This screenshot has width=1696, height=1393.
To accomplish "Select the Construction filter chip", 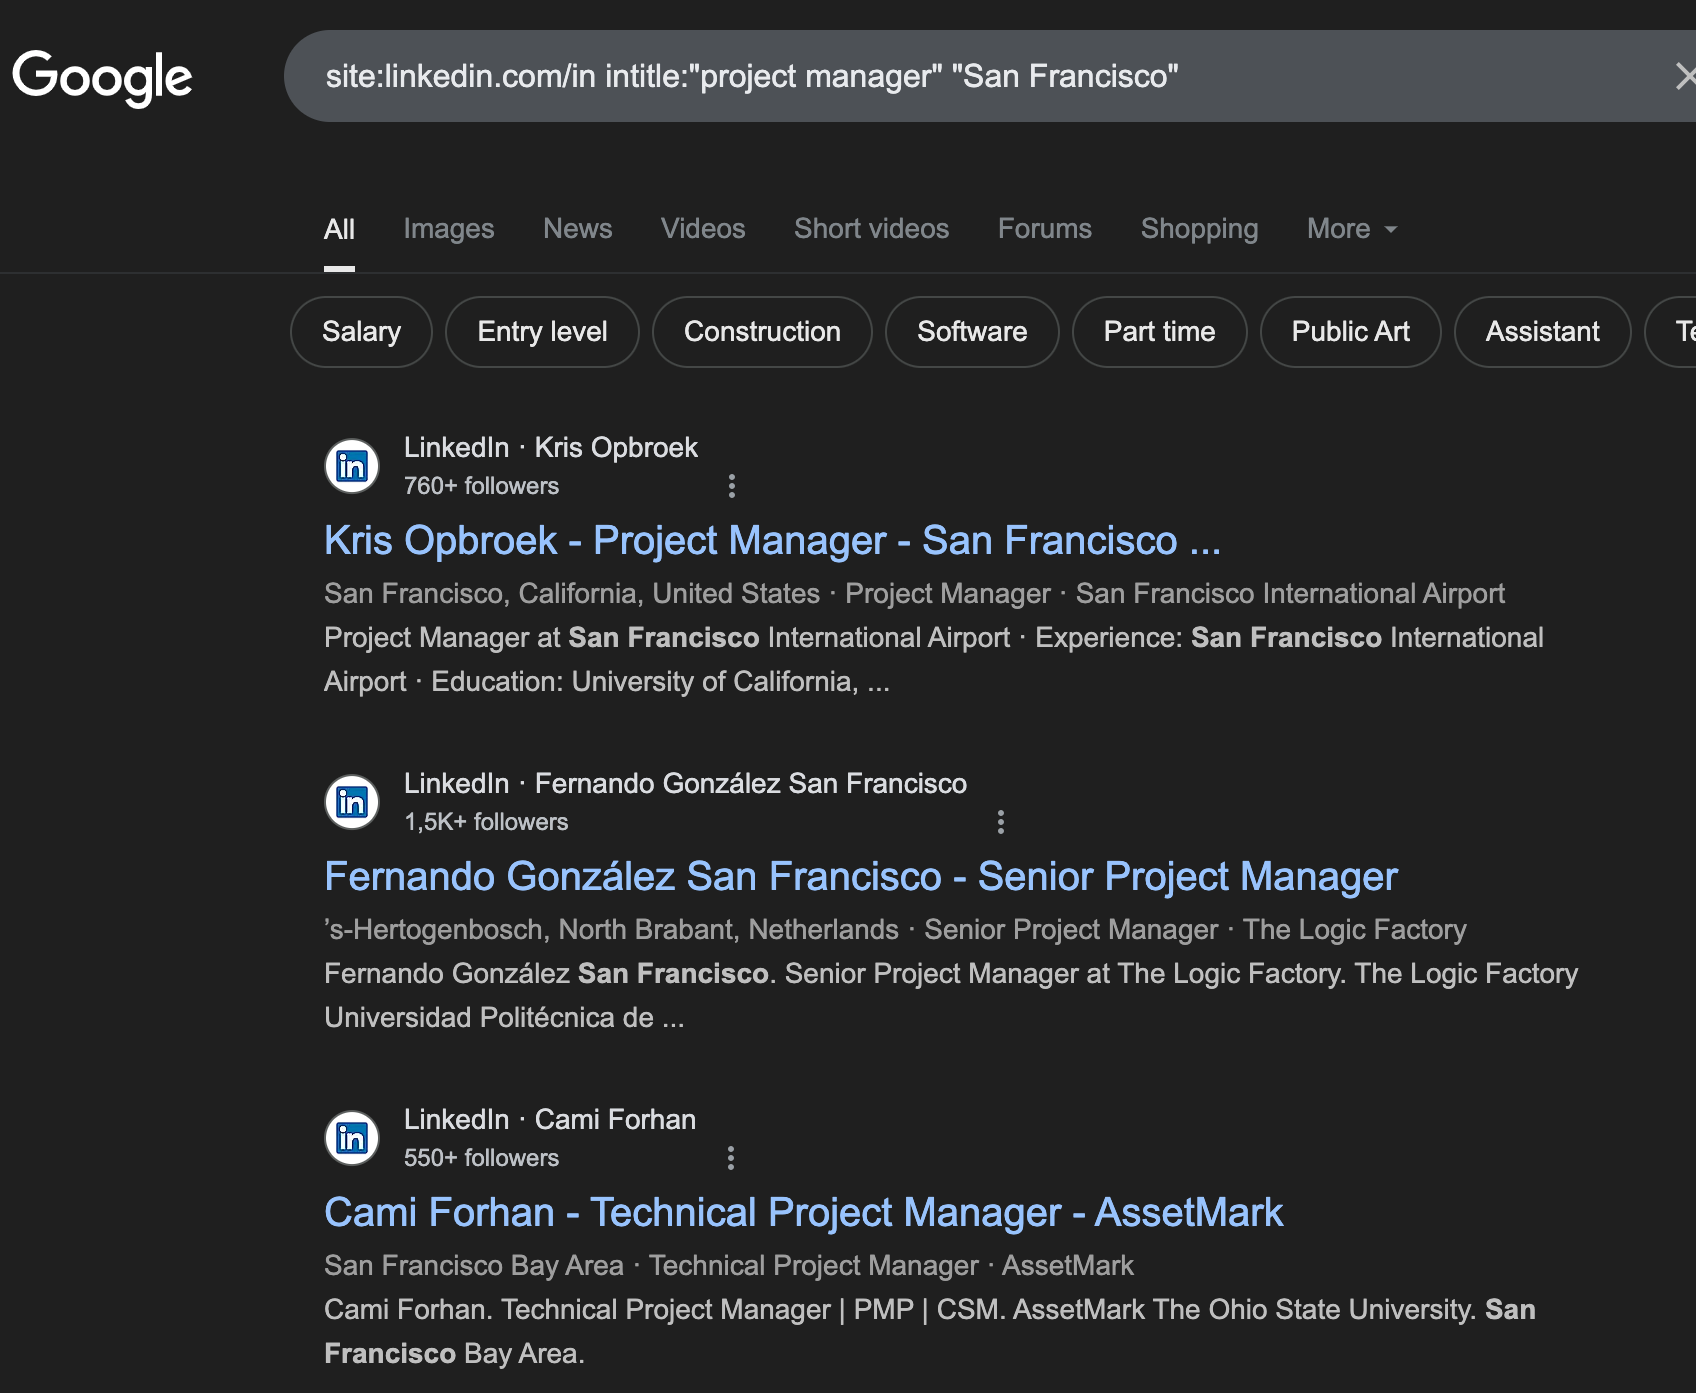I will tap(762, 331).
